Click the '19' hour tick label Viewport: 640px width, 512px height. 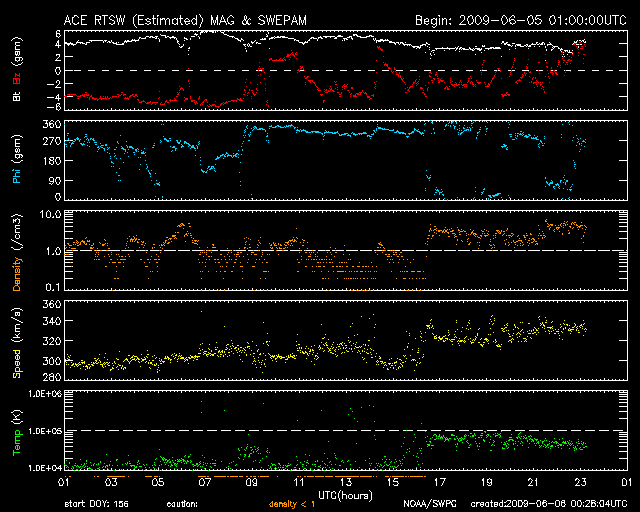(x=487, y=482)
